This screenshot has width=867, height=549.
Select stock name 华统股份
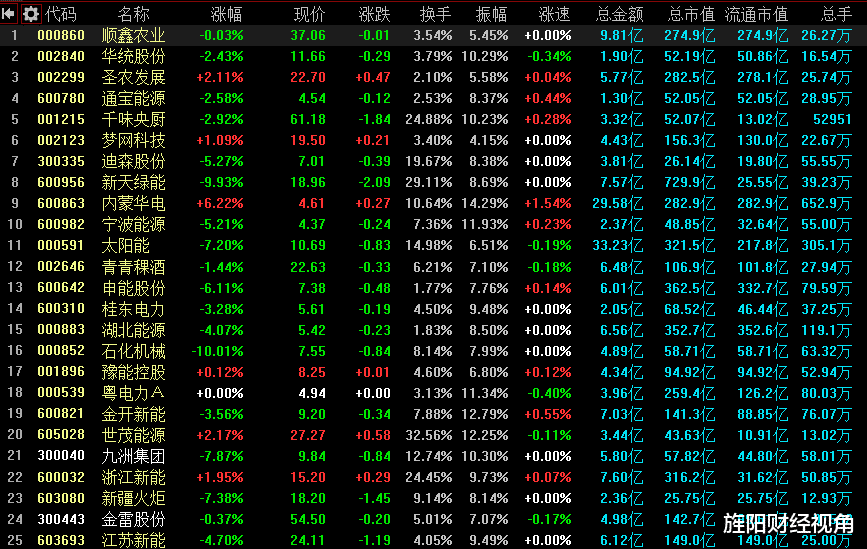pyautogui.click(x=134, y=56)
